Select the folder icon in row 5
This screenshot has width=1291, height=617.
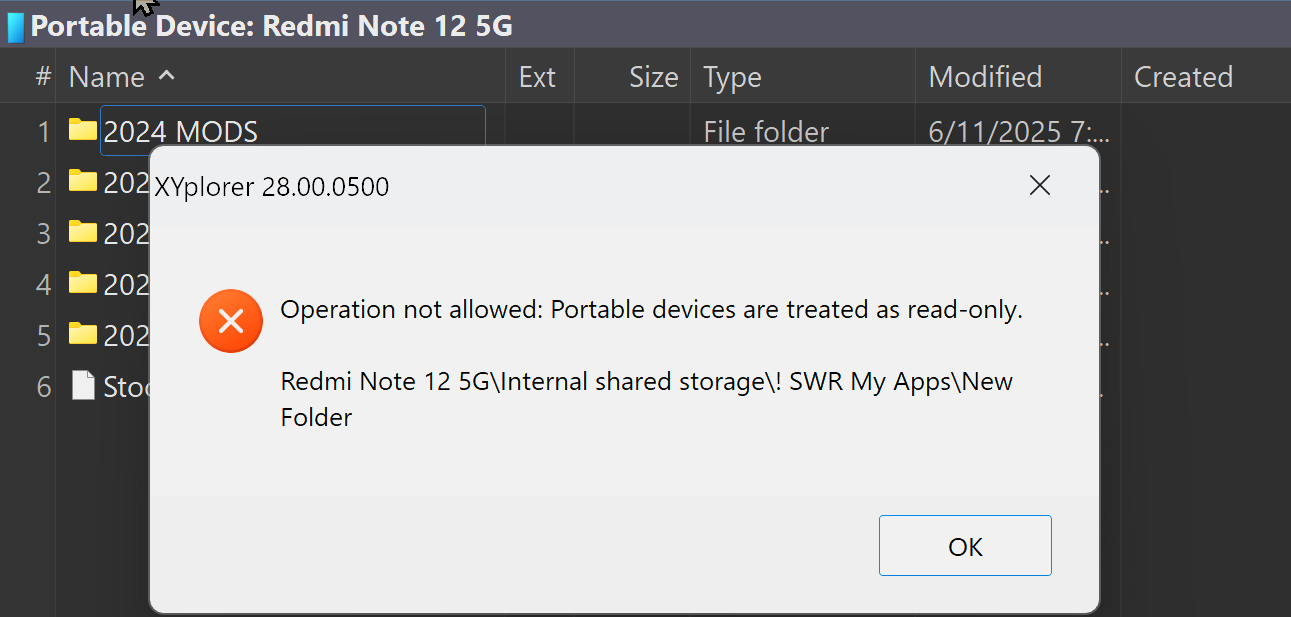(x=83, y=335)
